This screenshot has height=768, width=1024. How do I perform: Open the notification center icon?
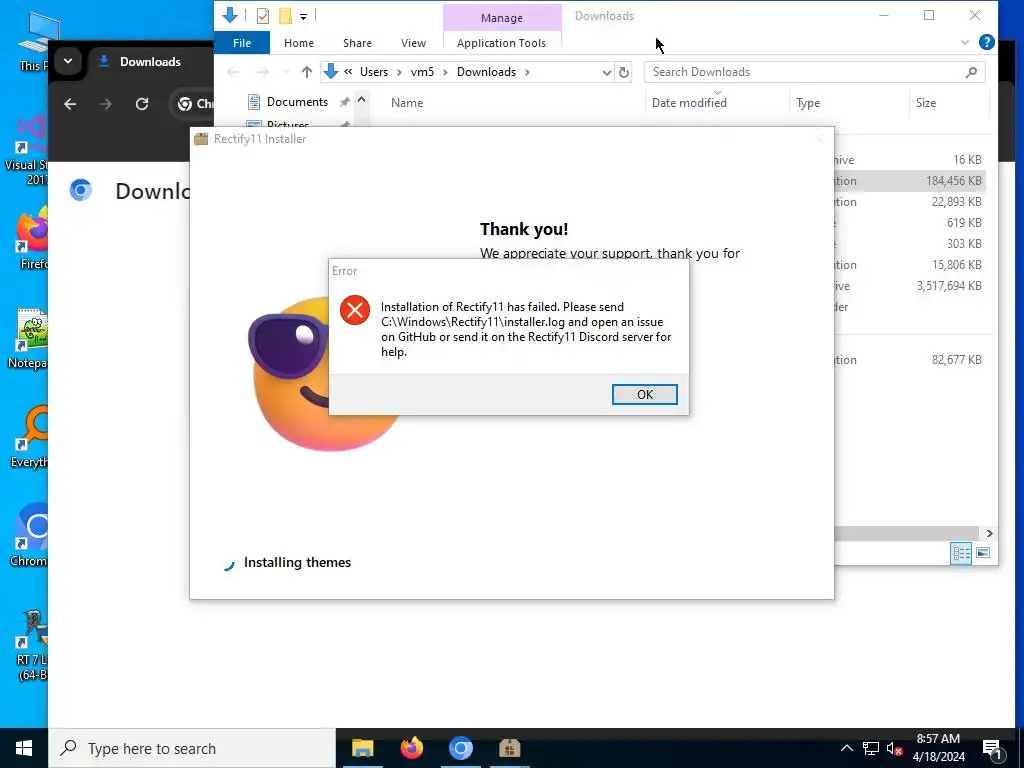point(992,749)
